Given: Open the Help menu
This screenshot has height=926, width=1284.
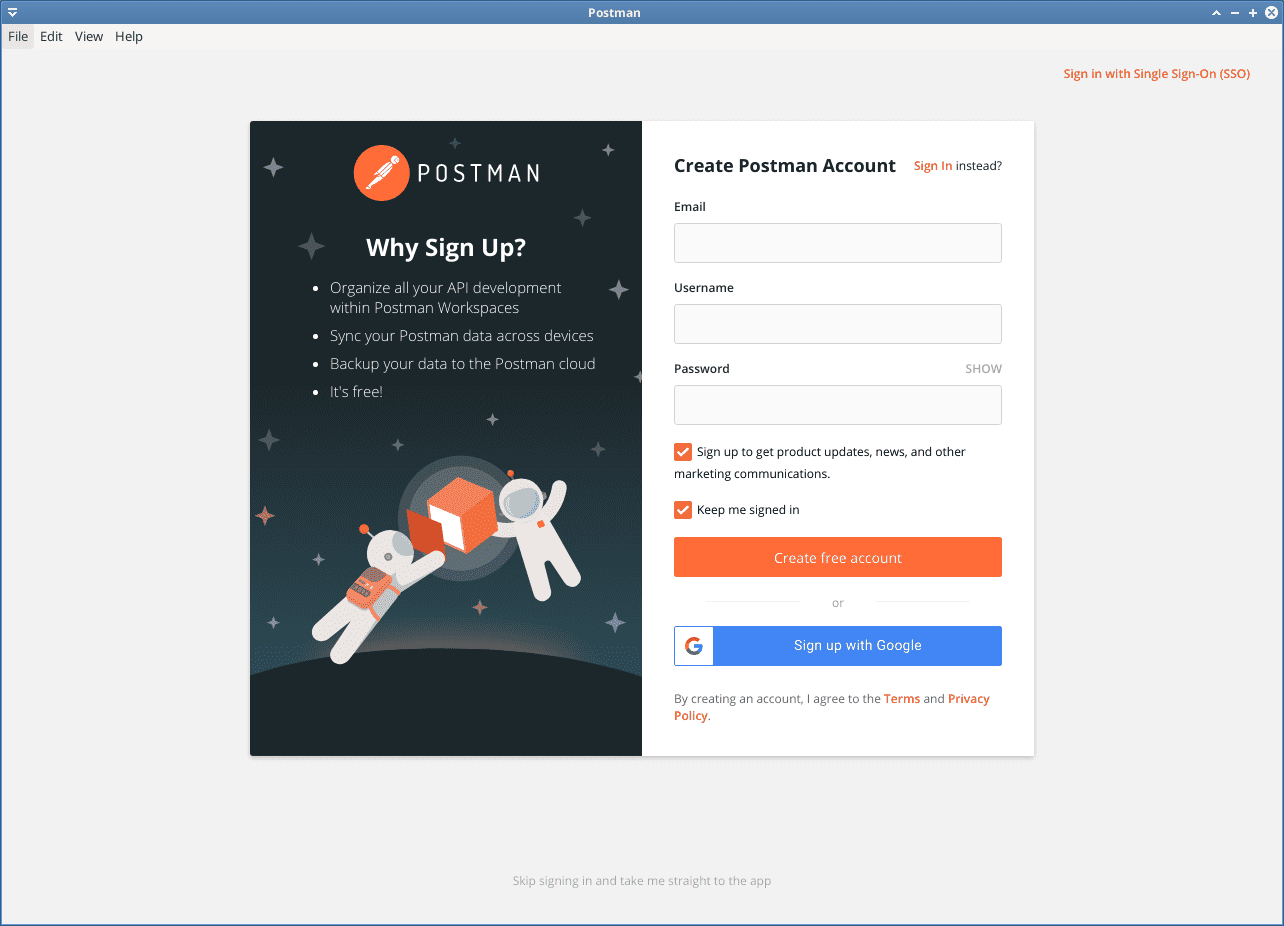Looking at the screenshot, I should [128, 36].
